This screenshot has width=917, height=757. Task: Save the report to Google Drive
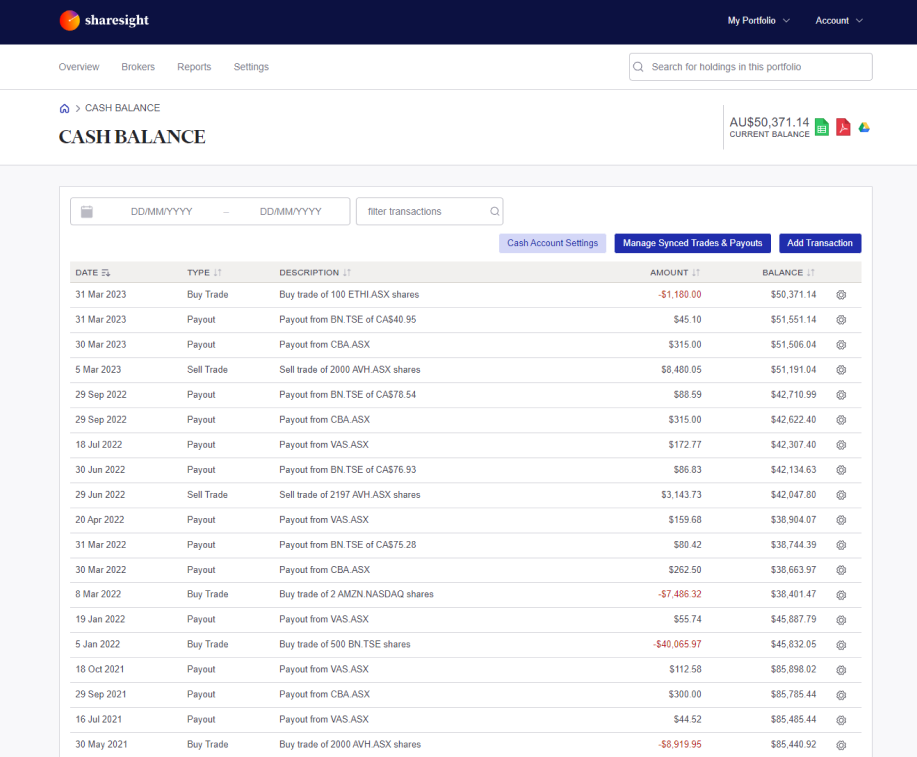[864, 127]
